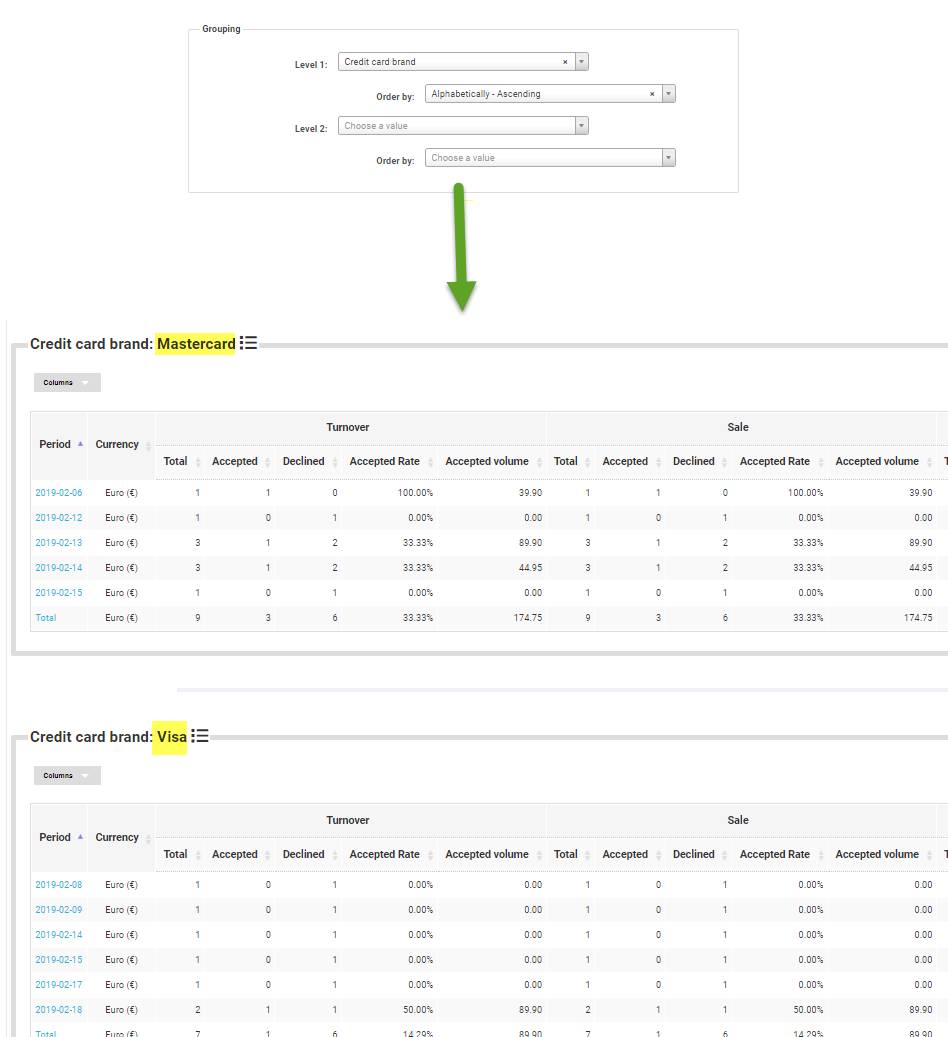
Task: Clear the Credit card brand selection
Action: coord(565,62)
